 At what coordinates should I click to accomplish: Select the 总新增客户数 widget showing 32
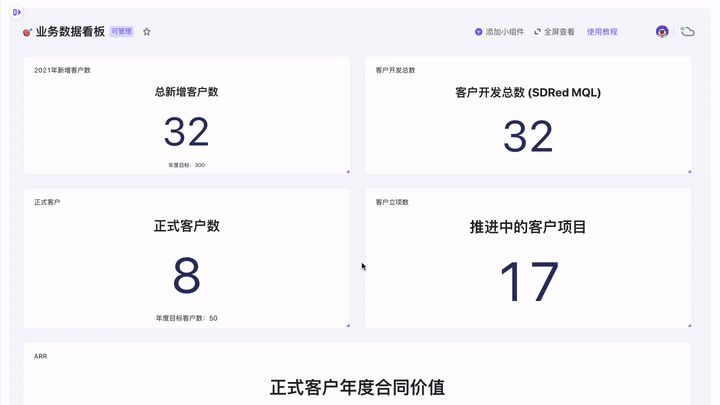[x=187, y=130]
